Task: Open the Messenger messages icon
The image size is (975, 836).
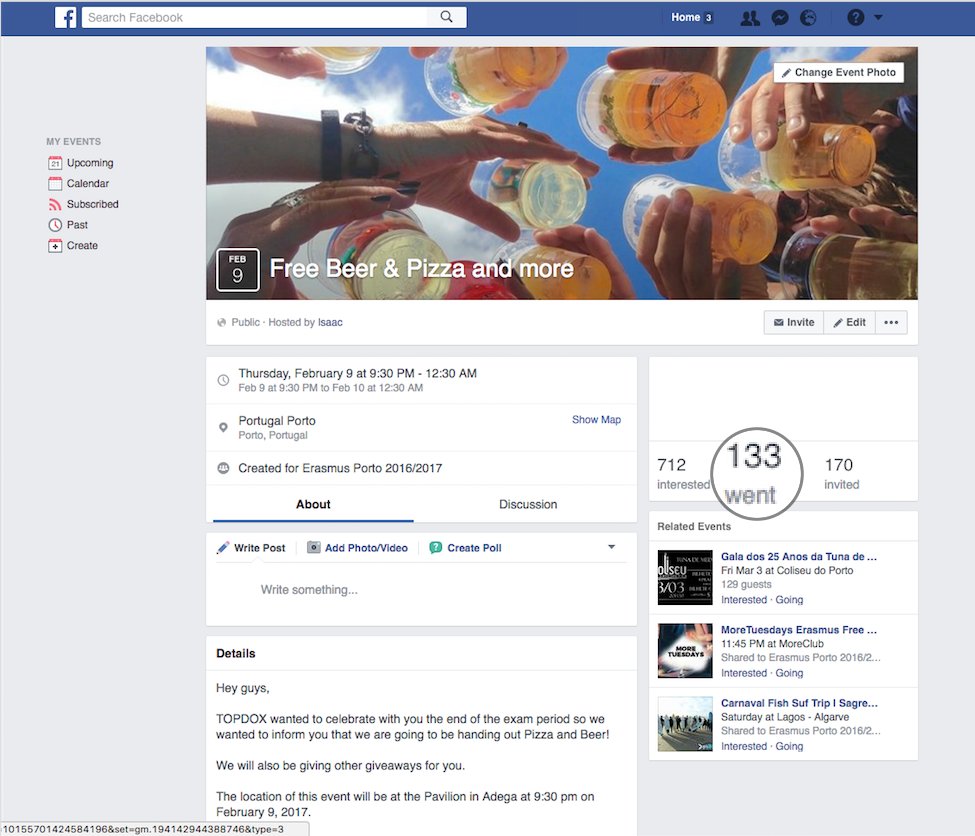Action: pos(780,18)
